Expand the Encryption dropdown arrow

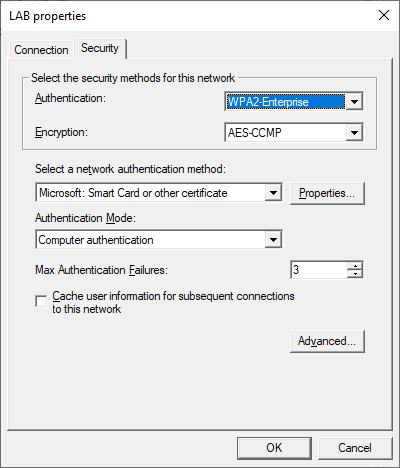point(354,133)
